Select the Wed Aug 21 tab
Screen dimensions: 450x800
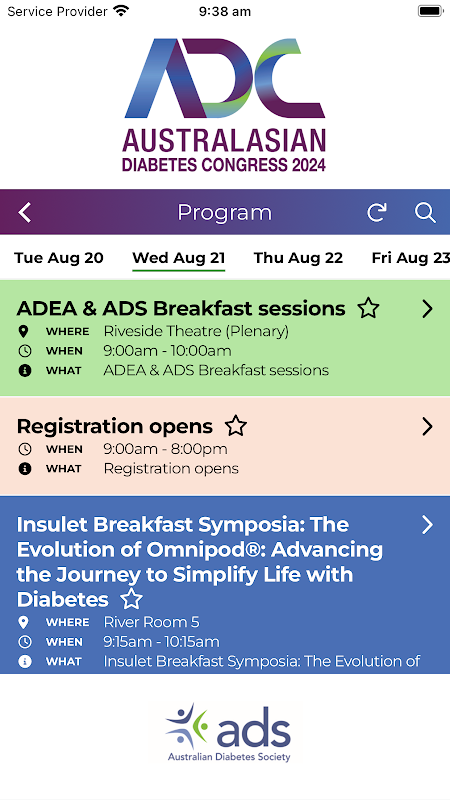click(179, 258)
